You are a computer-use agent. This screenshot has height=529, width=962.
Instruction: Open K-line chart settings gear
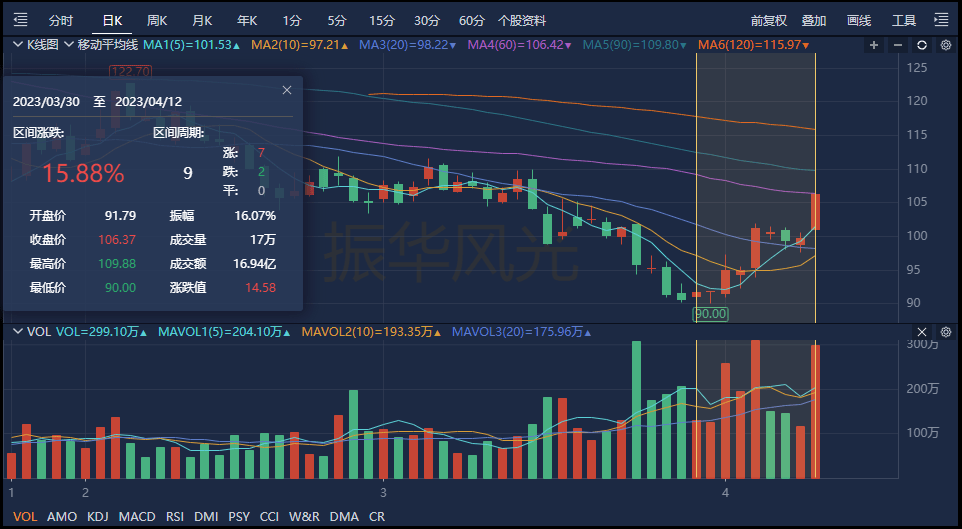coord(946,45)
